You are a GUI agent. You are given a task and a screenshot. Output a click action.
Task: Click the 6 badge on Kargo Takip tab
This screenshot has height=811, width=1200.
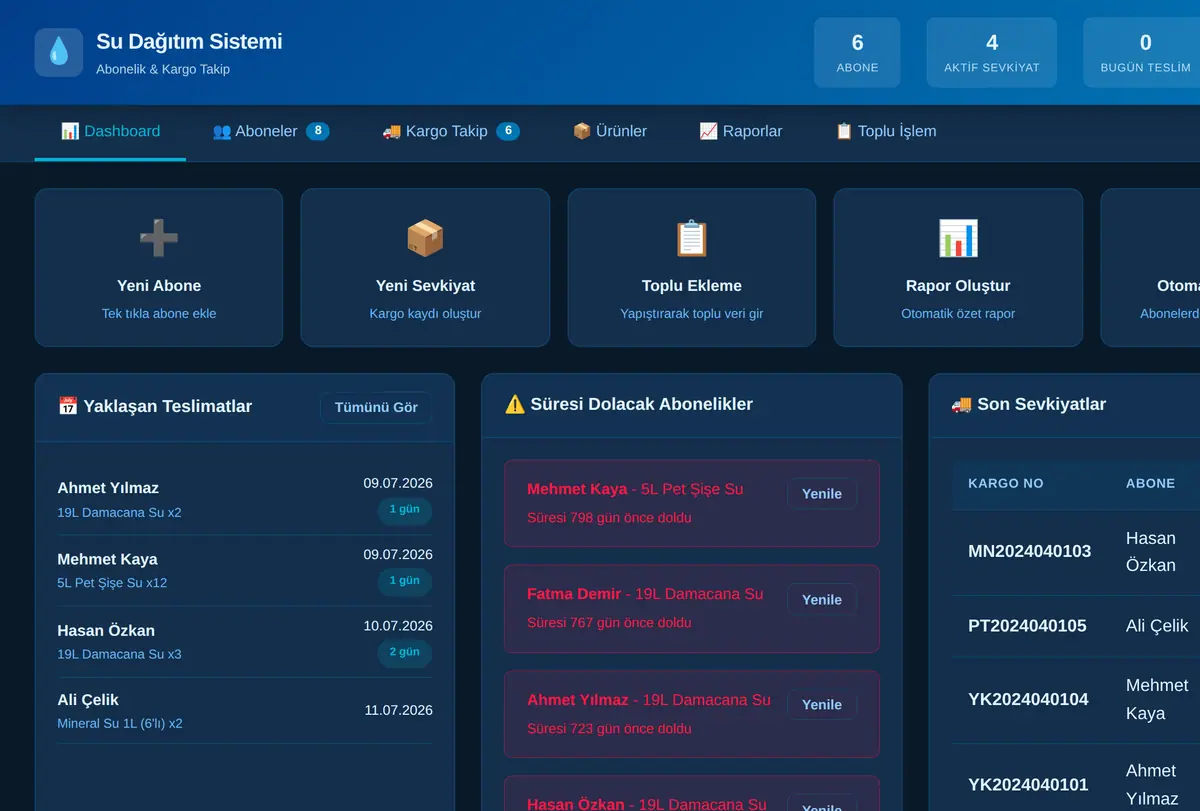click(508, 131)
